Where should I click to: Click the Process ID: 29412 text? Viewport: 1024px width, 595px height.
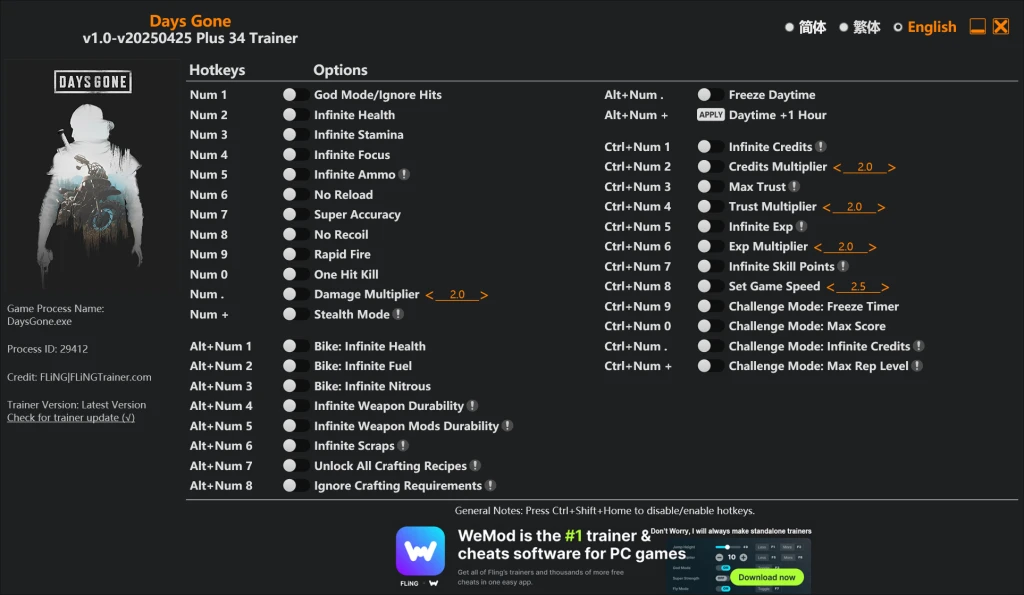tap(47, 349)
